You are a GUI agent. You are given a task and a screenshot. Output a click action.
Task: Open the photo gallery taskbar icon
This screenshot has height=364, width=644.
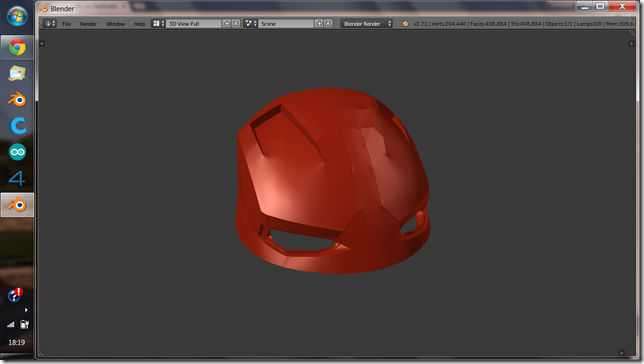click(x=17, y=74)
